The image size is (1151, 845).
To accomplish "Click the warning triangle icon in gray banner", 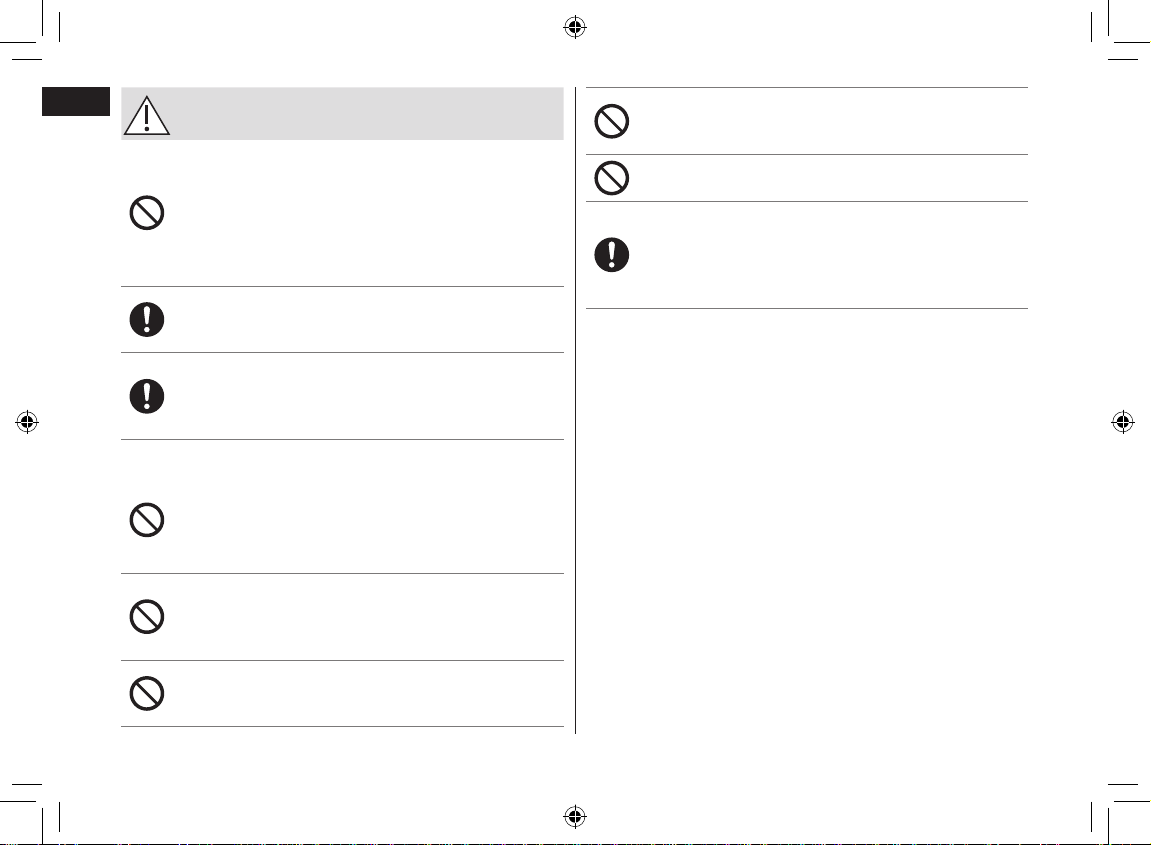I will click(147, 115).
